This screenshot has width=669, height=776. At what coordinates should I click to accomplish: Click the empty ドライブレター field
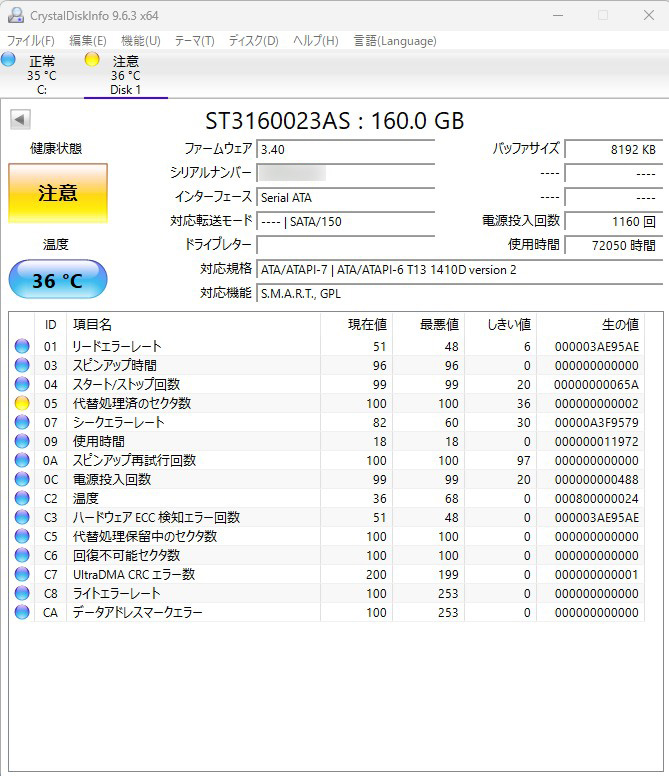pyautogui.click(x=345, y=245)
